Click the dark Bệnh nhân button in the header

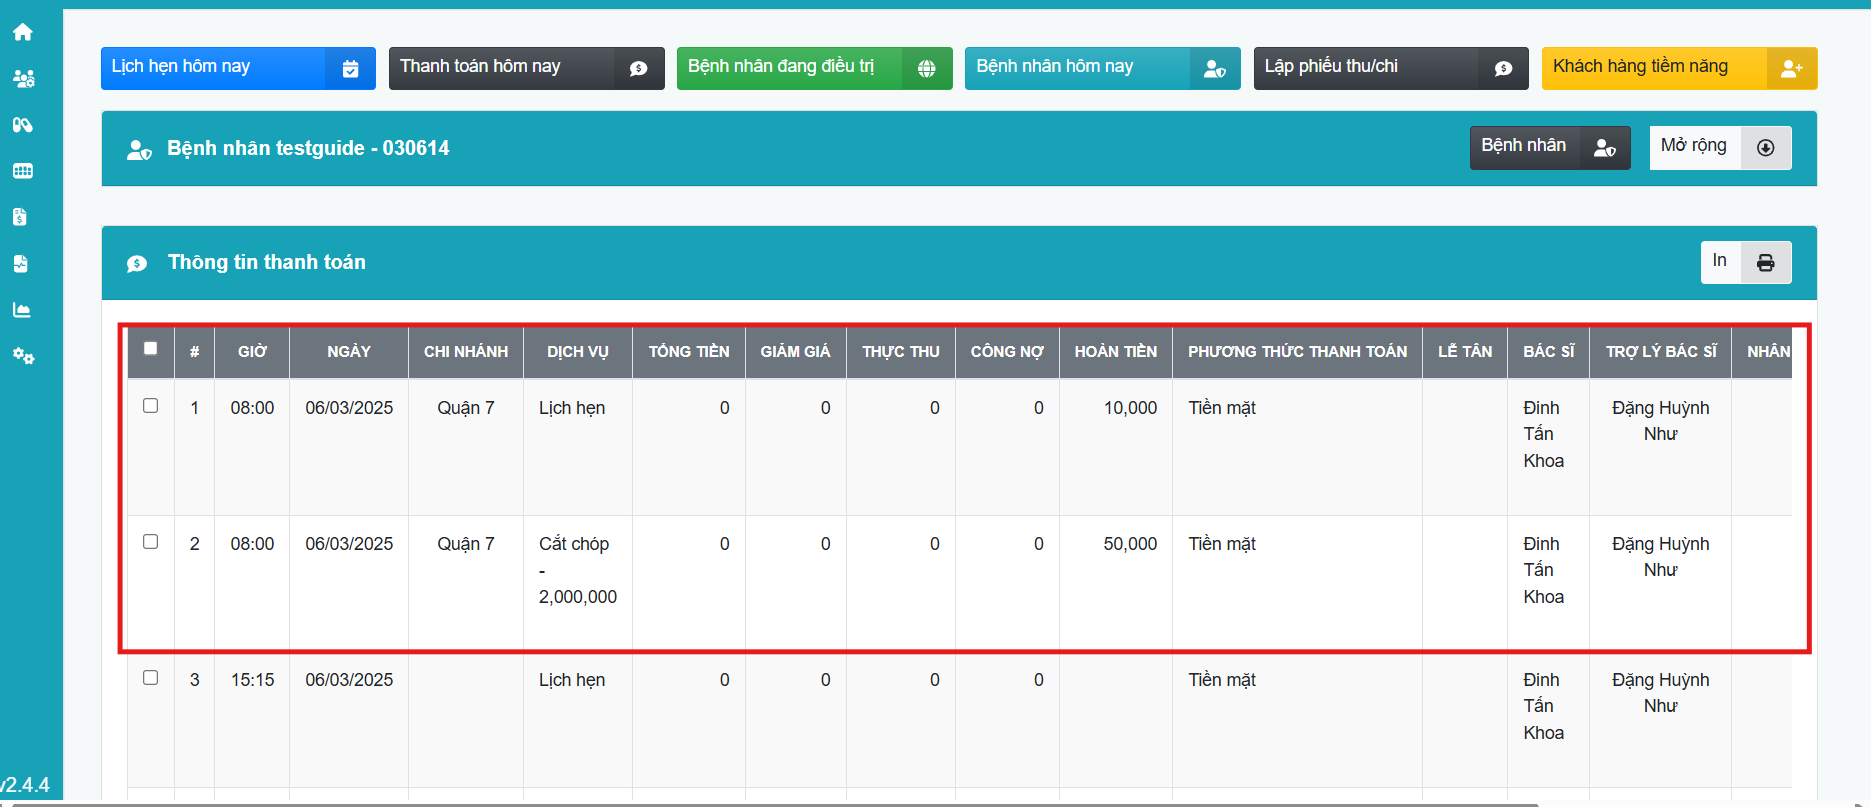pos(1549,148)
